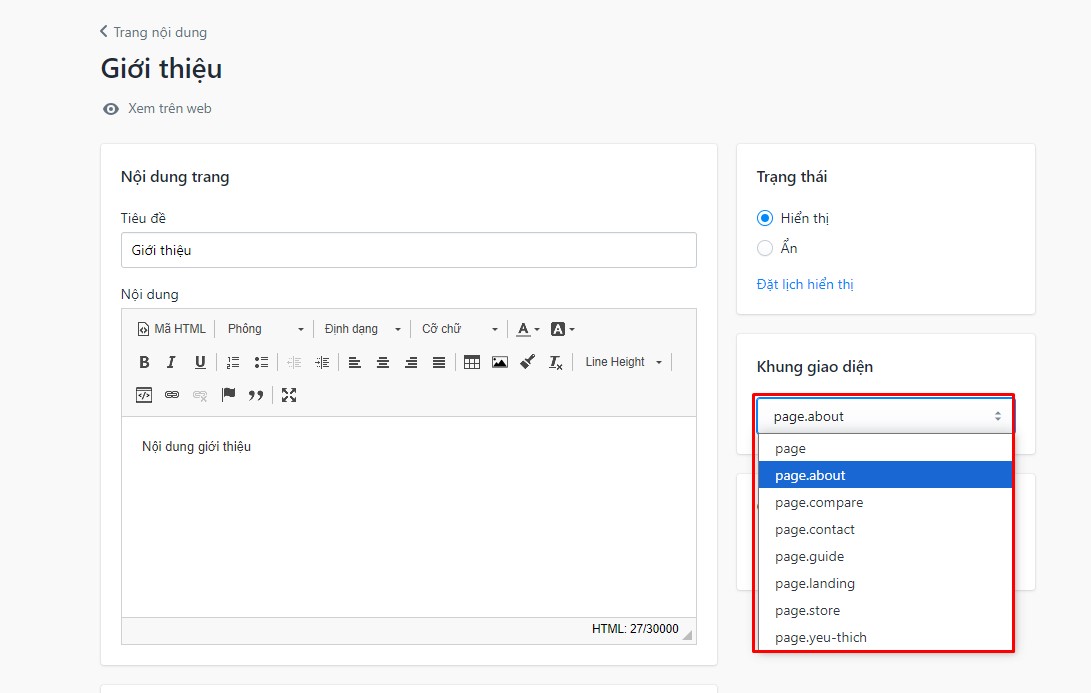Open the Định dạng format dropdown
The image size is (1091, 693).
click(363, 329)
